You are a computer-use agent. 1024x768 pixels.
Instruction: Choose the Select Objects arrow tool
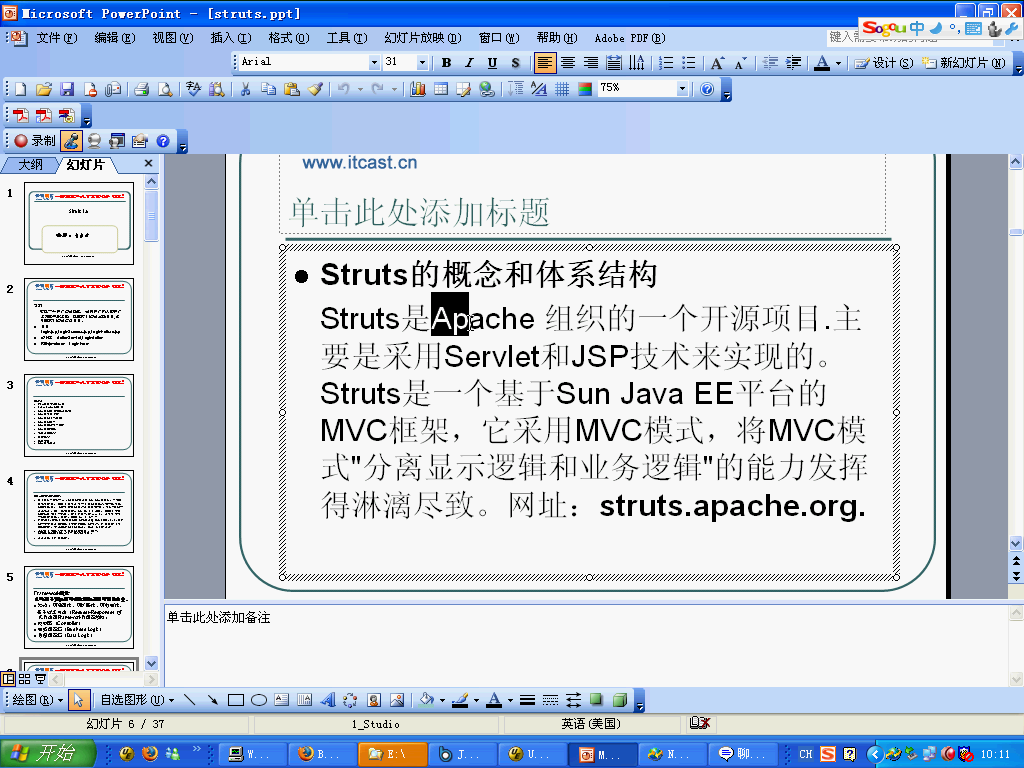[x=78, y=700]
